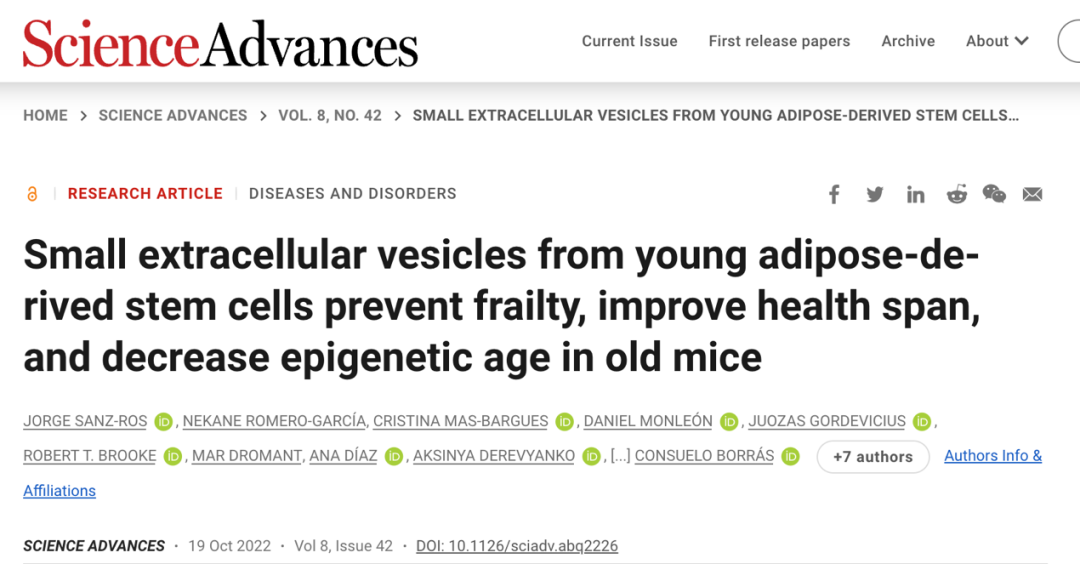The height and width of the screenshot is (564, 1080).
Task: Expand the About dropdown menu
Action: click(x=997, y=41)
